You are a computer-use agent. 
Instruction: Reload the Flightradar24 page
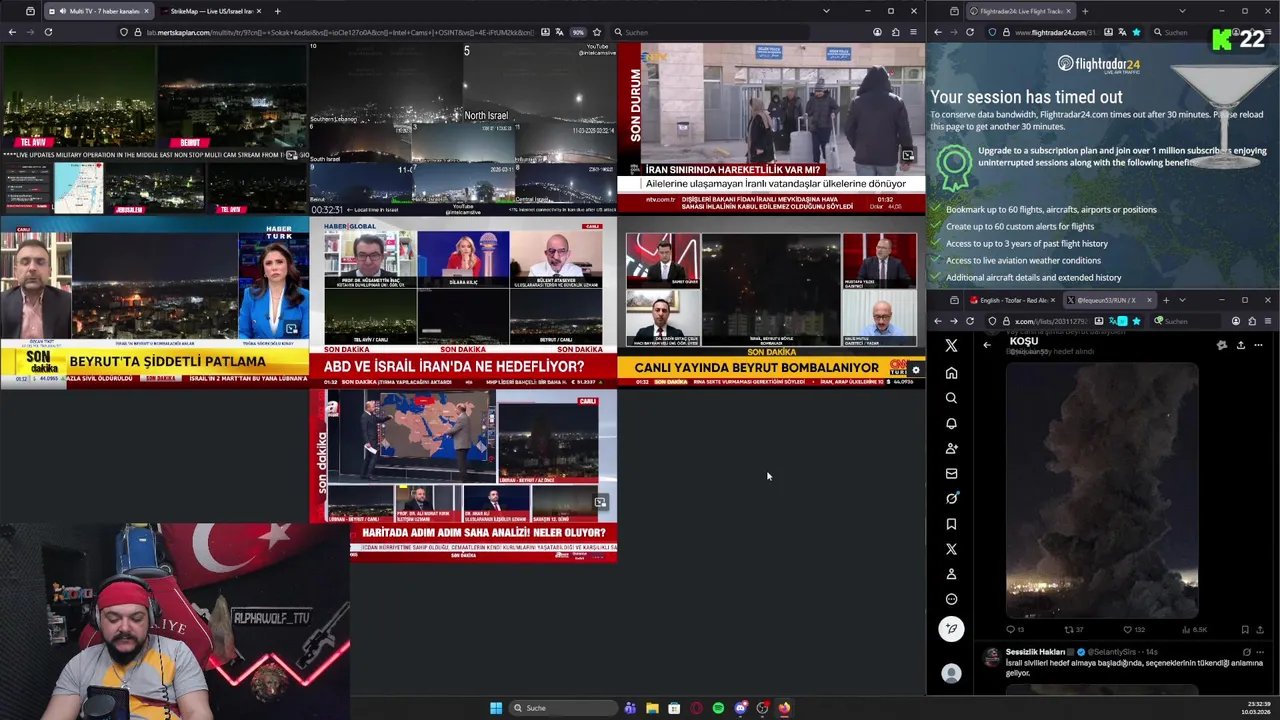(x=970, y=32)
